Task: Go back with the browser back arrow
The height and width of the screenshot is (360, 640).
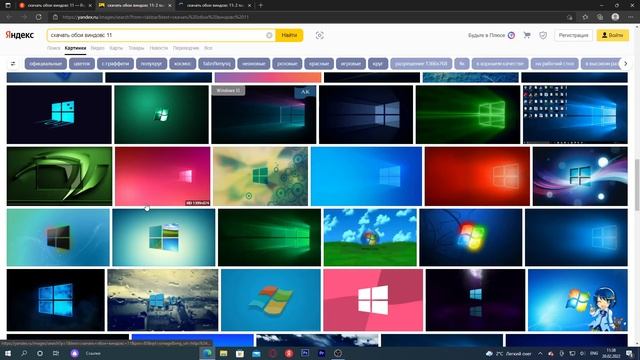Action: [x=9, y=17]
